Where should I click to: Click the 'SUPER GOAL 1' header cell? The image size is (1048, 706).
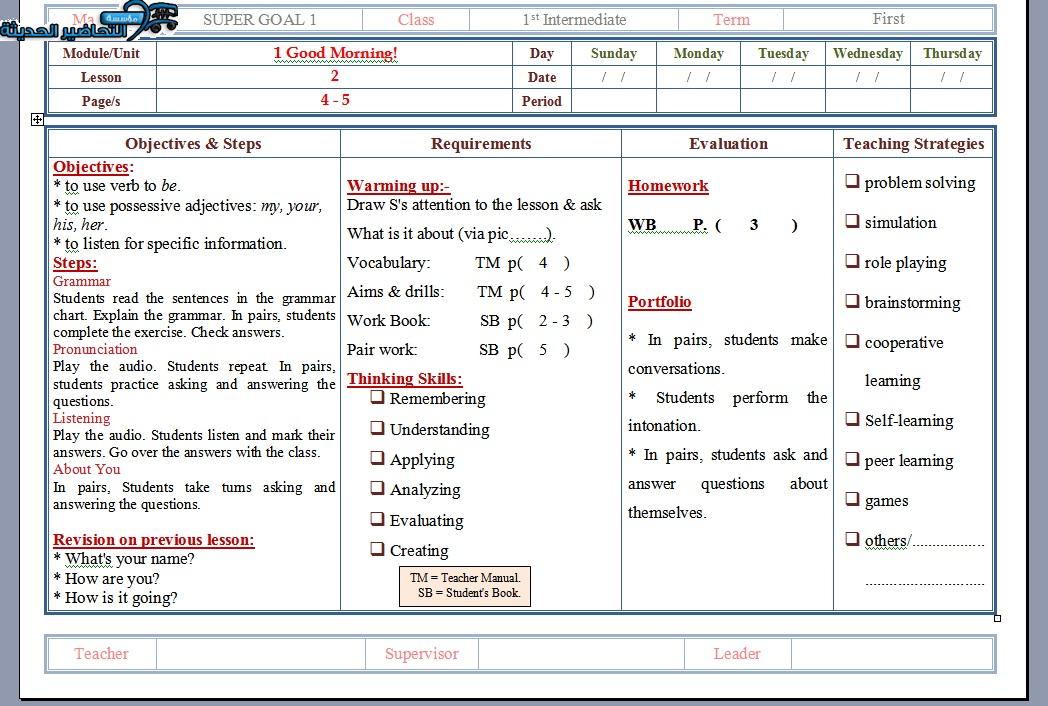[x=259, y=19]
